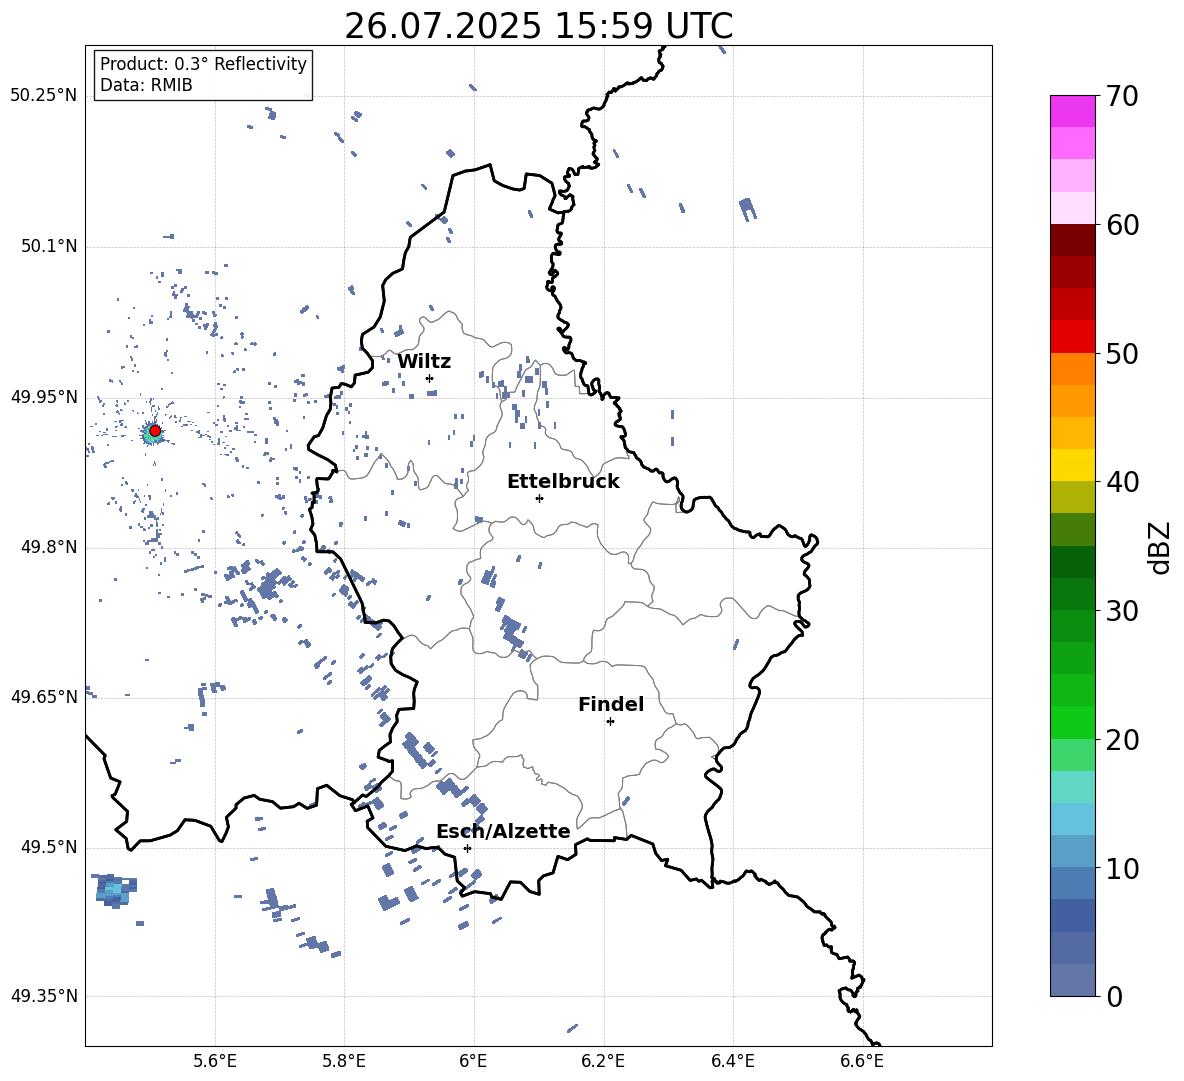Click the 5.6°E longitude label

point(215,1061)
